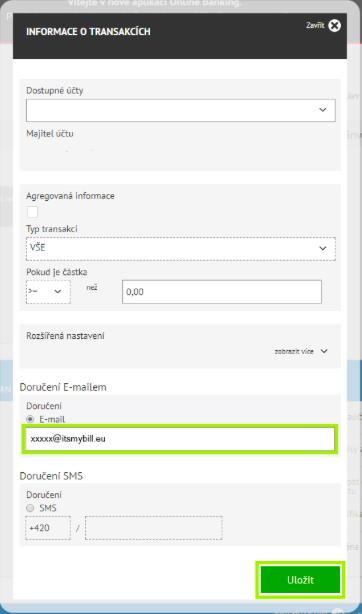The image size is (362, 614).
Task: Expand Rozšířená nastavení via the chevron
Action: coord(324,351)
